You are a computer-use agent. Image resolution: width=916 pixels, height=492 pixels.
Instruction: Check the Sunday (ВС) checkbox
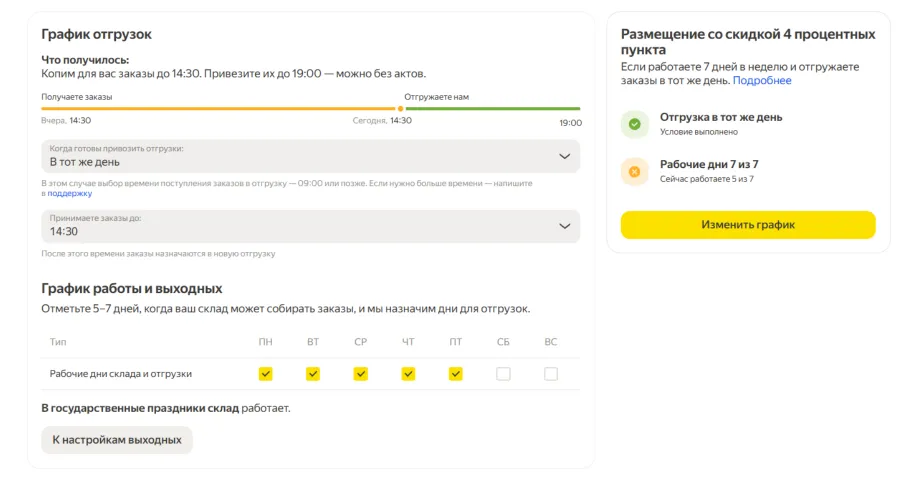(551, 374)
